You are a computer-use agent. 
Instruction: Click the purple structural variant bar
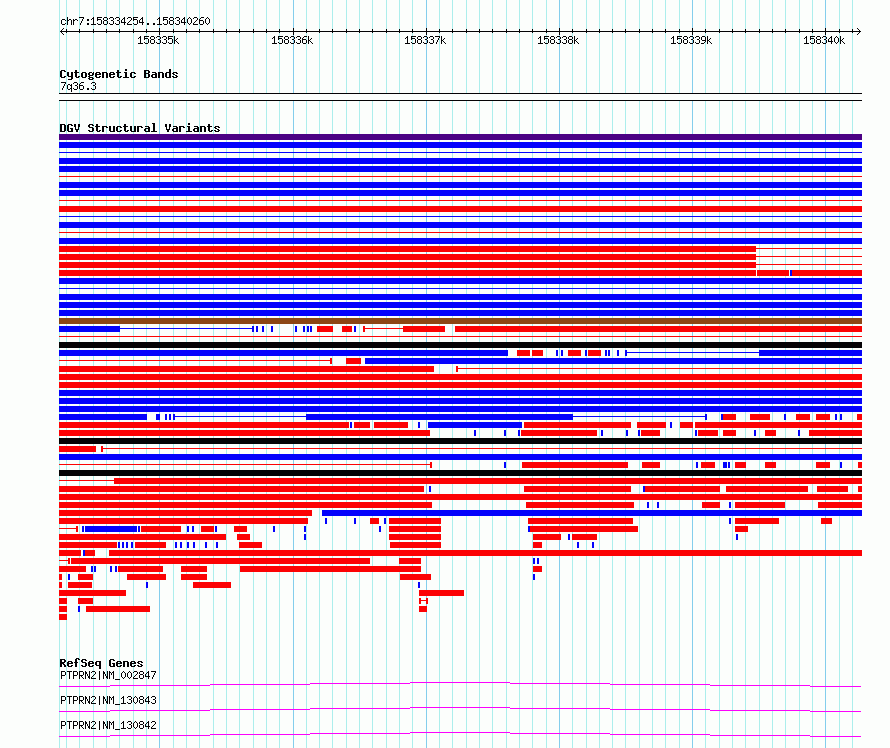pos(460,137)
